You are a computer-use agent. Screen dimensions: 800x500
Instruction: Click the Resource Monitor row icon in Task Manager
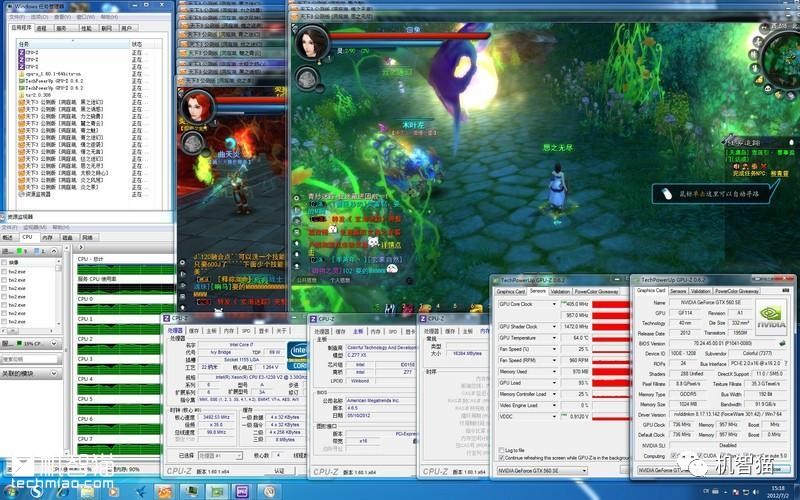pyautogui.click(x=21, y=194)
